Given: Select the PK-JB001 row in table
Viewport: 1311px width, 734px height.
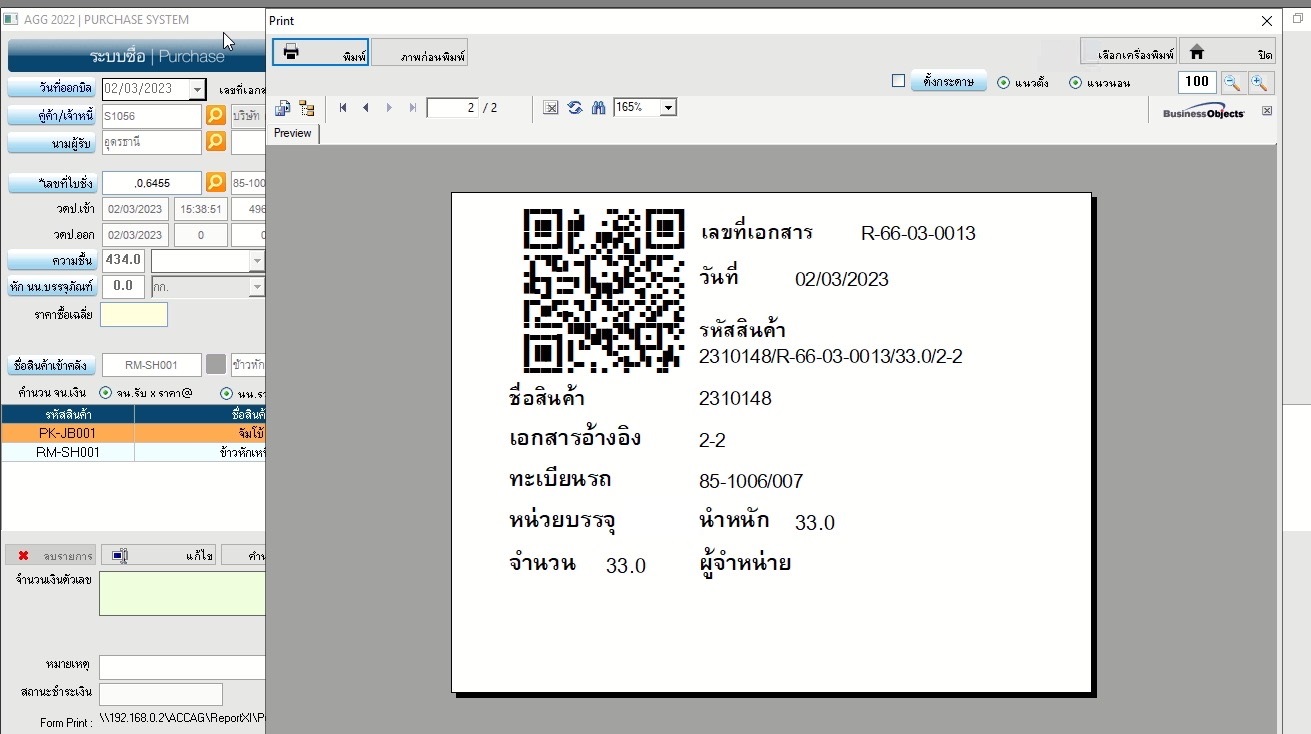Looking at the screenshot, I should [x=68, y=434].
